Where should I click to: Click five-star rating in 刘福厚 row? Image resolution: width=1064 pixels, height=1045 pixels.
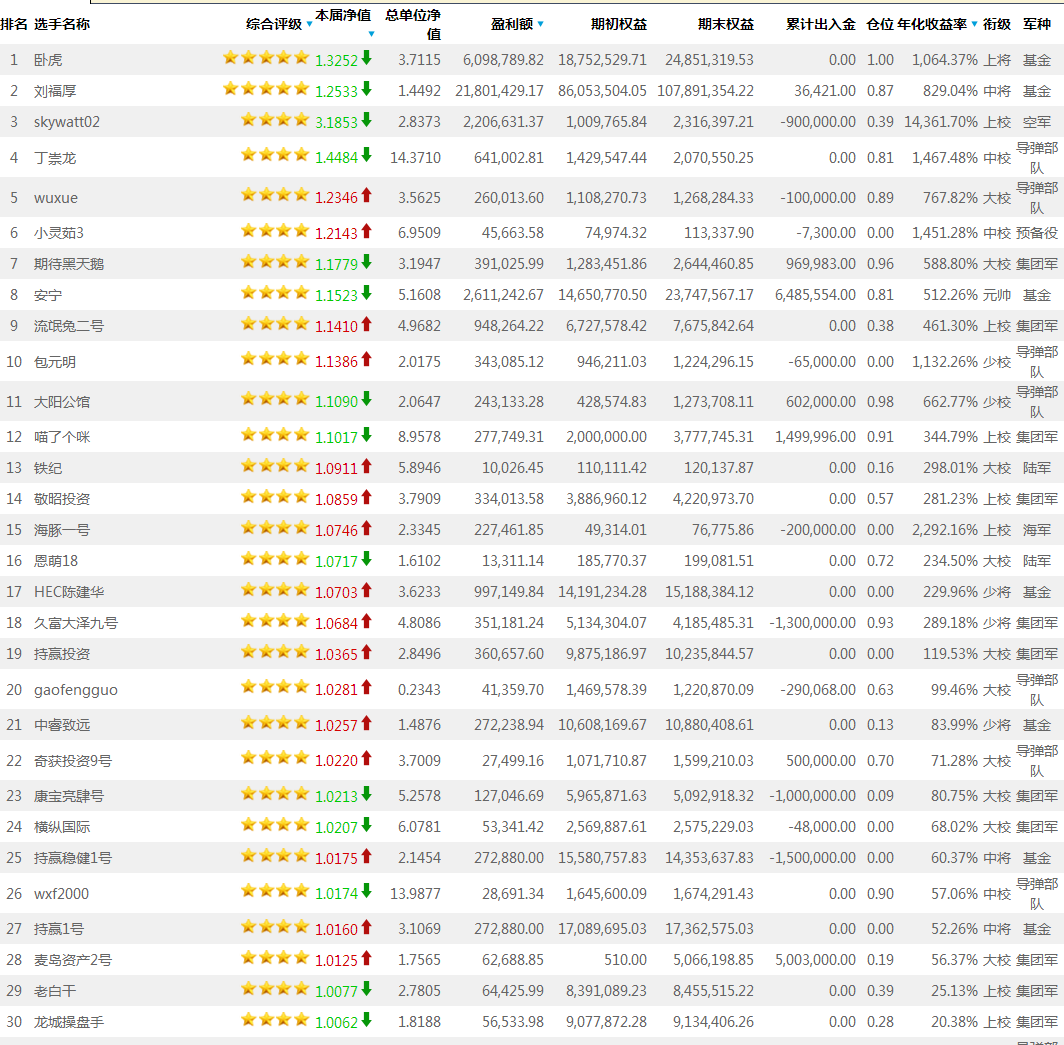[x=266, y=88]
